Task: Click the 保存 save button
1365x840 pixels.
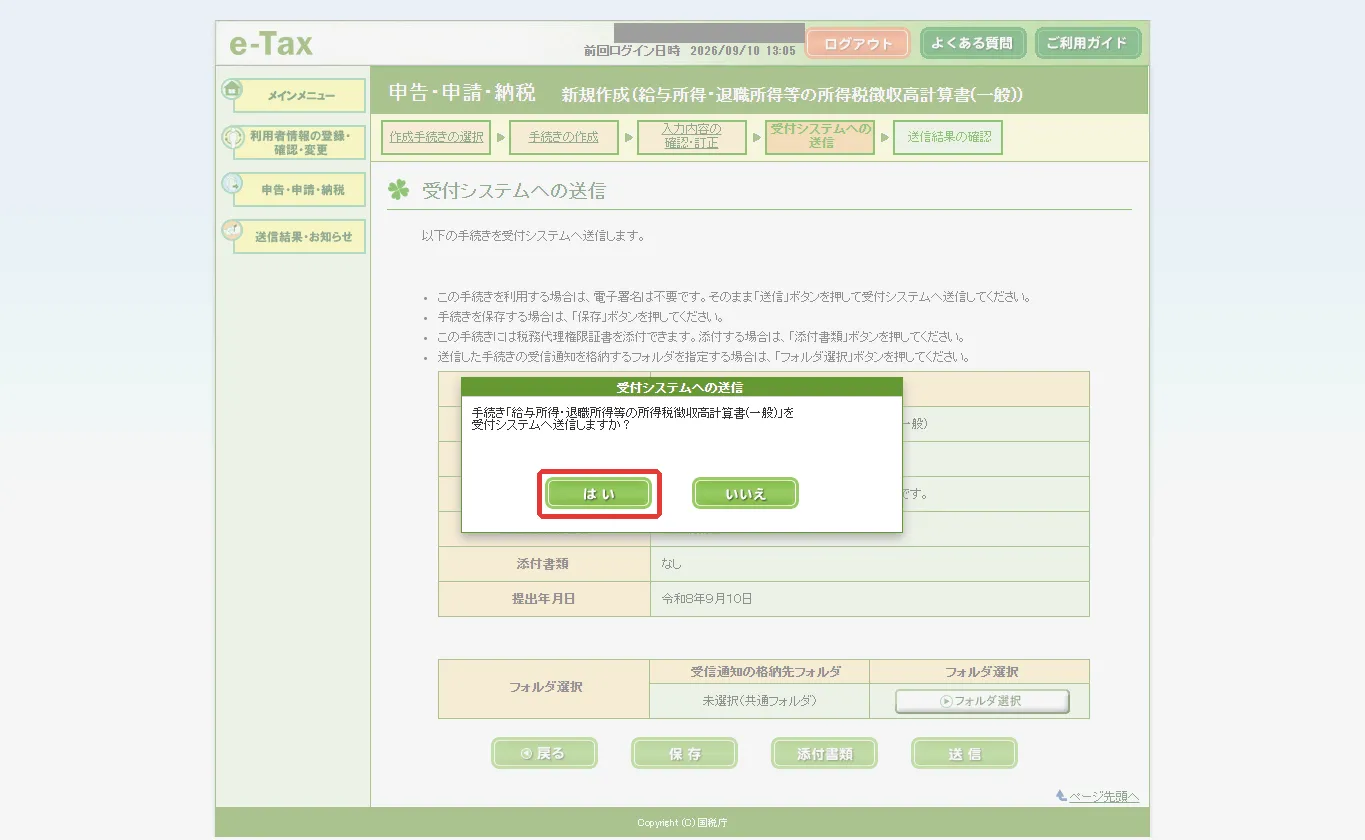Action: pos(684,753)
